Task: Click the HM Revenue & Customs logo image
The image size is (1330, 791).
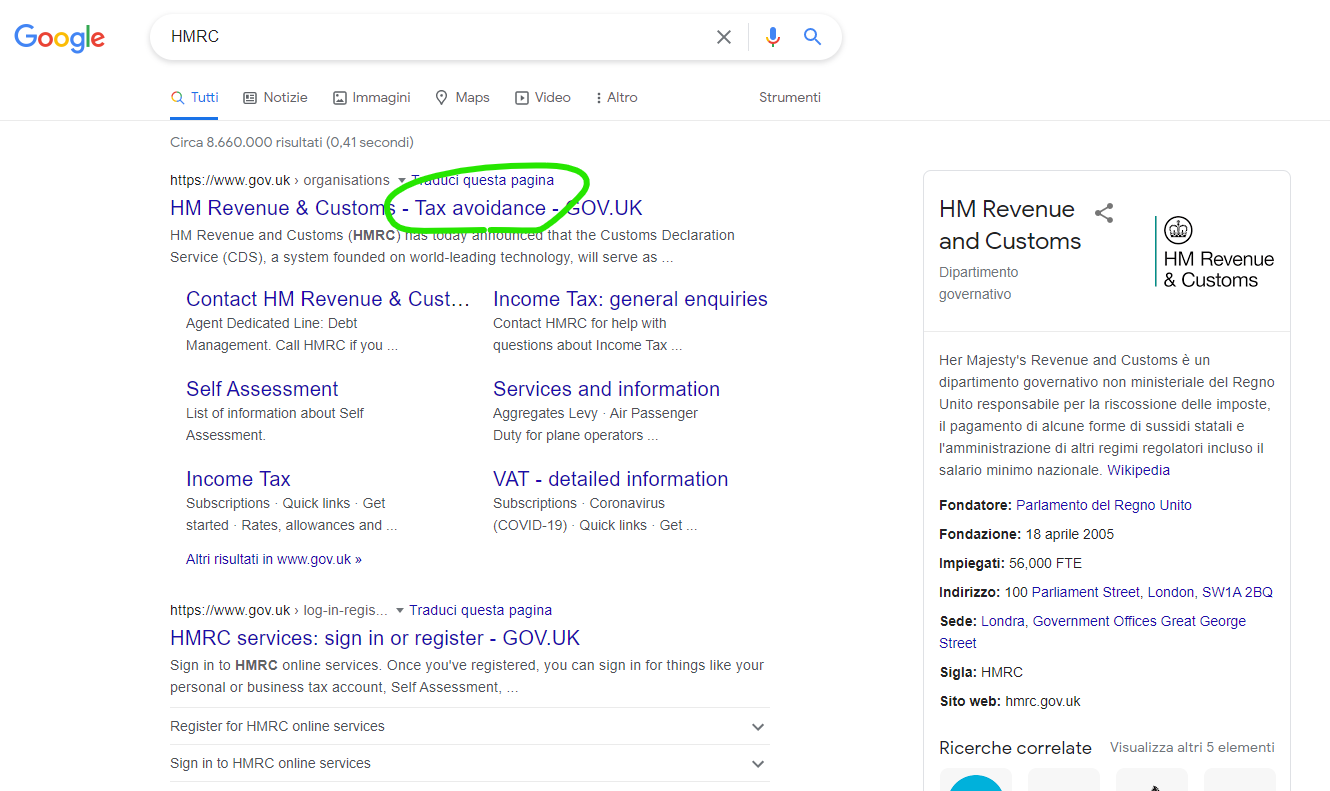Action: pyautogui.click(x=1215, y=254)
